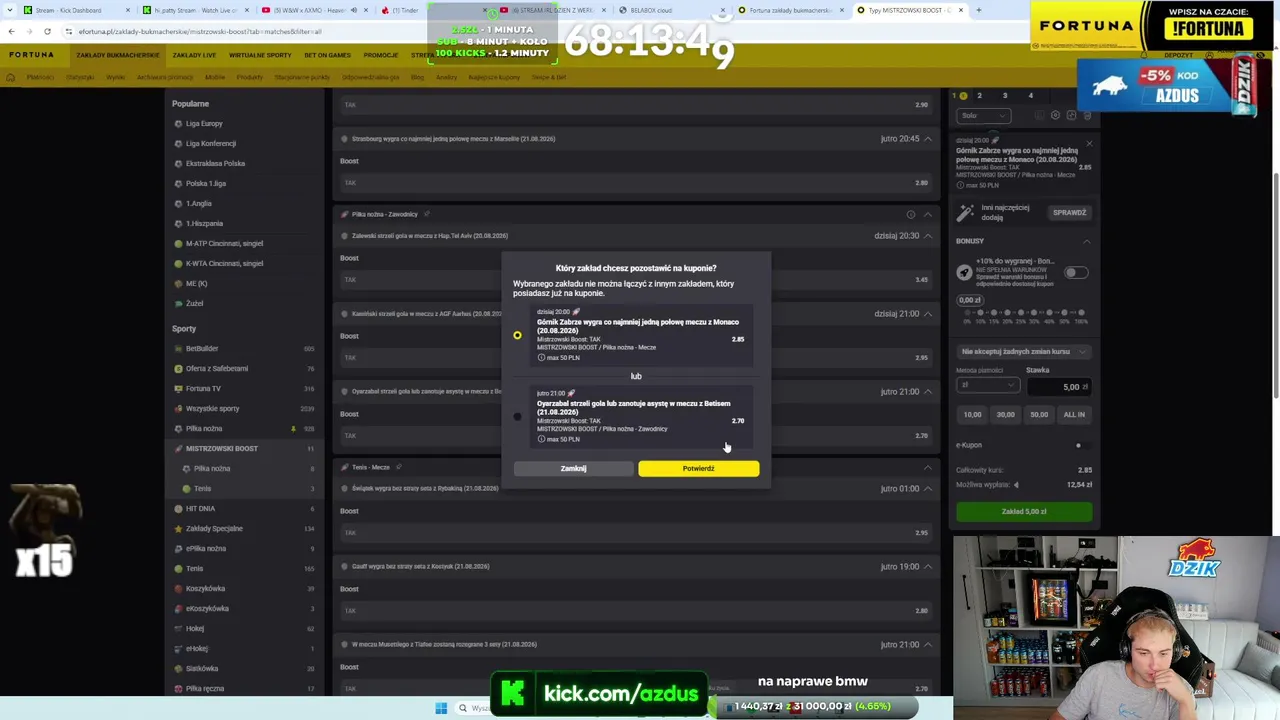1280x720 pixels.
Task: Expand the MISTRZOWSKI BOOST category
Action: tap(222, 449)
